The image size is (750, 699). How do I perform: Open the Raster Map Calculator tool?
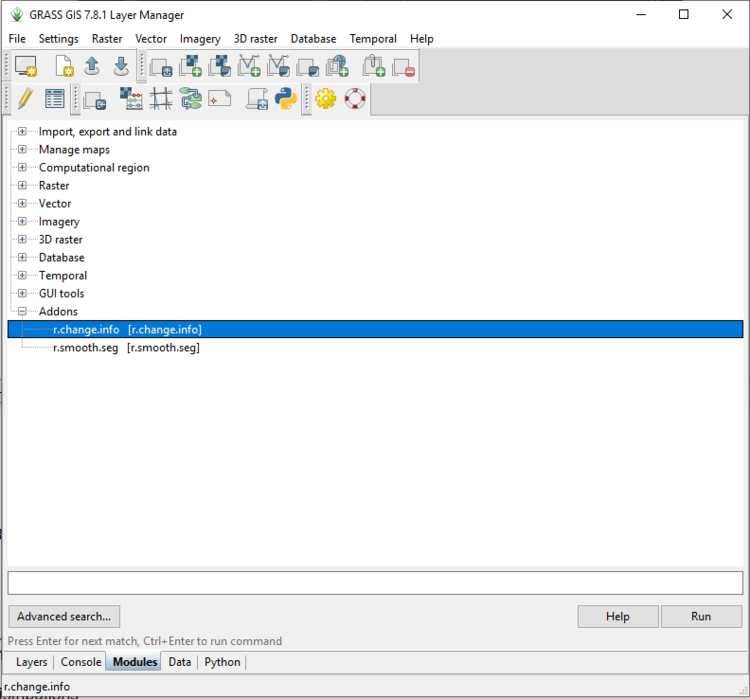pos(131,98)
